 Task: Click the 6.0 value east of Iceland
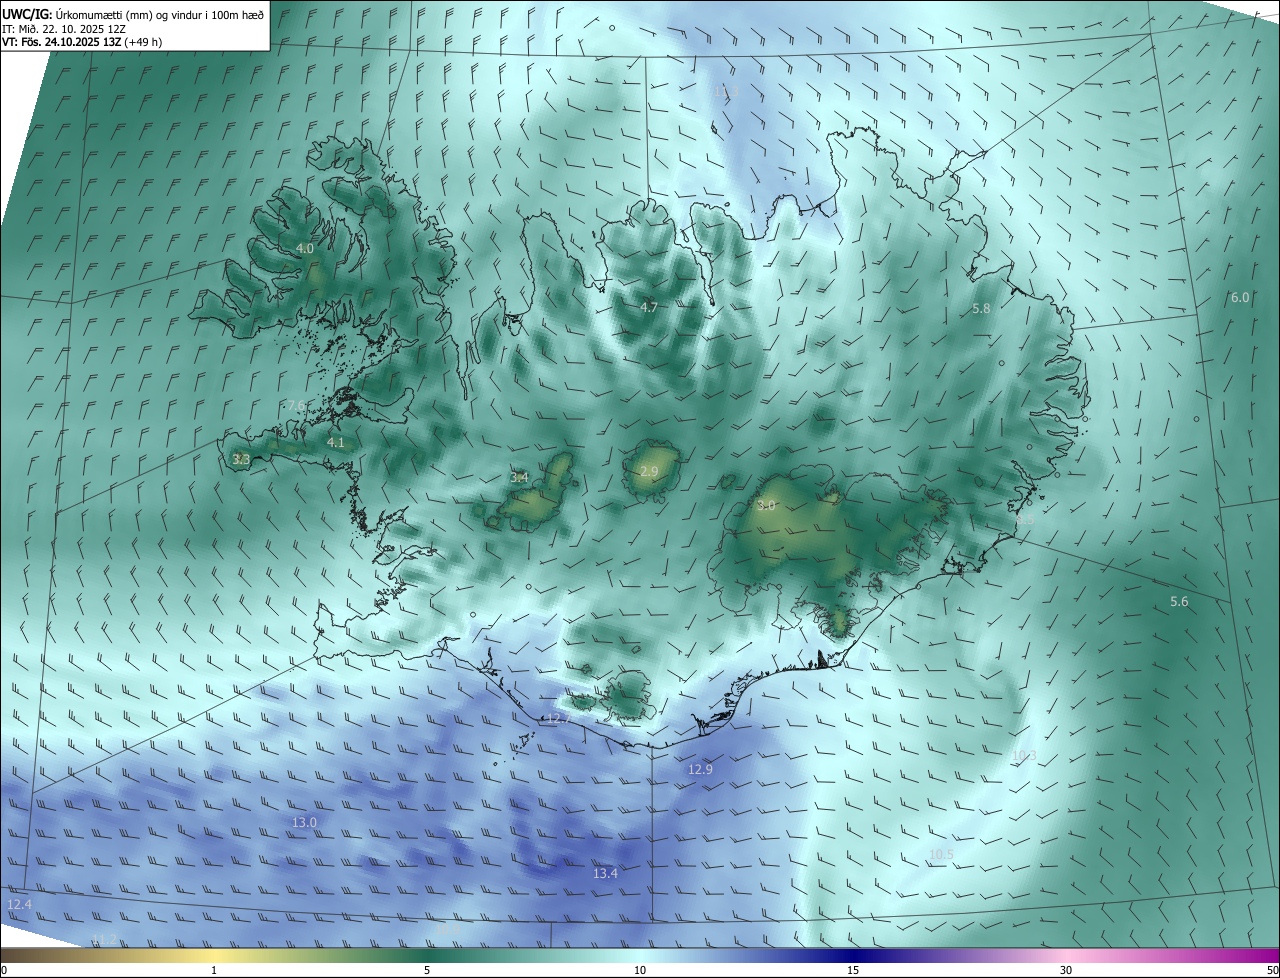(1240, 298)
